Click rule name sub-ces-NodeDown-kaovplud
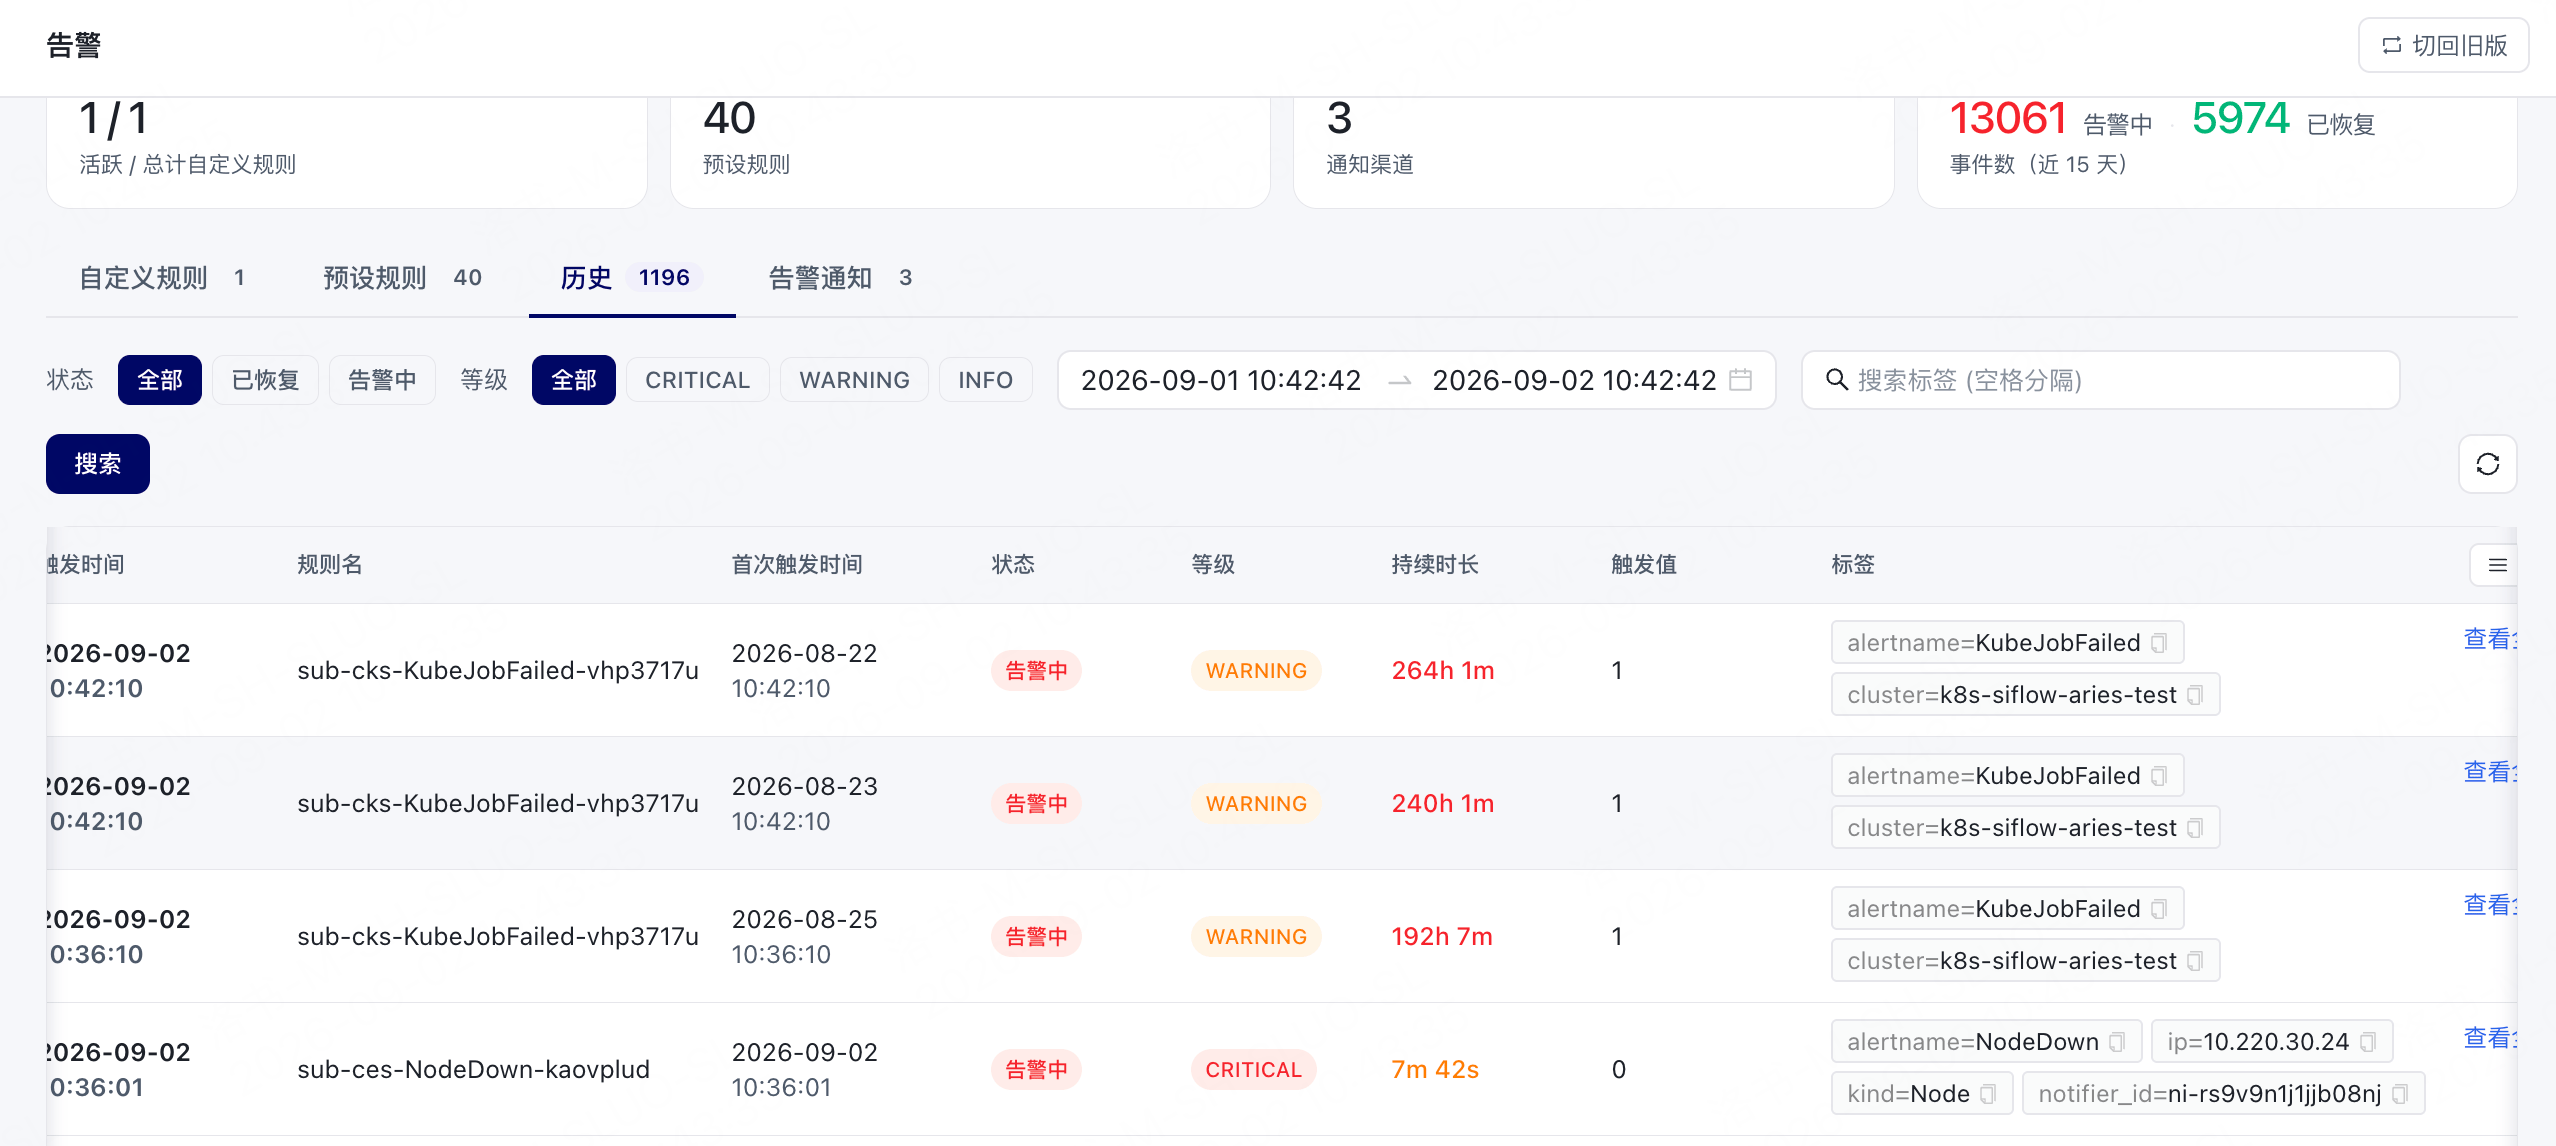2556x1146 pixels. tap(473, 1069)
